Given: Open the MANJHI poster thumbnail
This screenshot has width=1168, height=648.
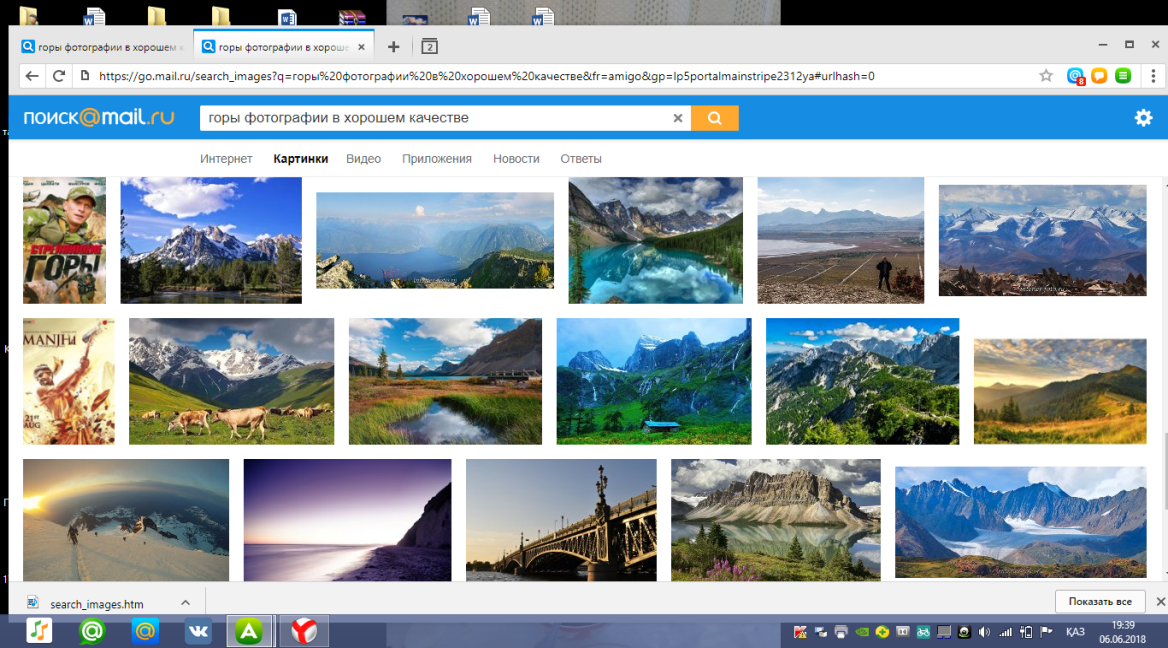Looking at the screenshot, I should click(x=69, y=381).
